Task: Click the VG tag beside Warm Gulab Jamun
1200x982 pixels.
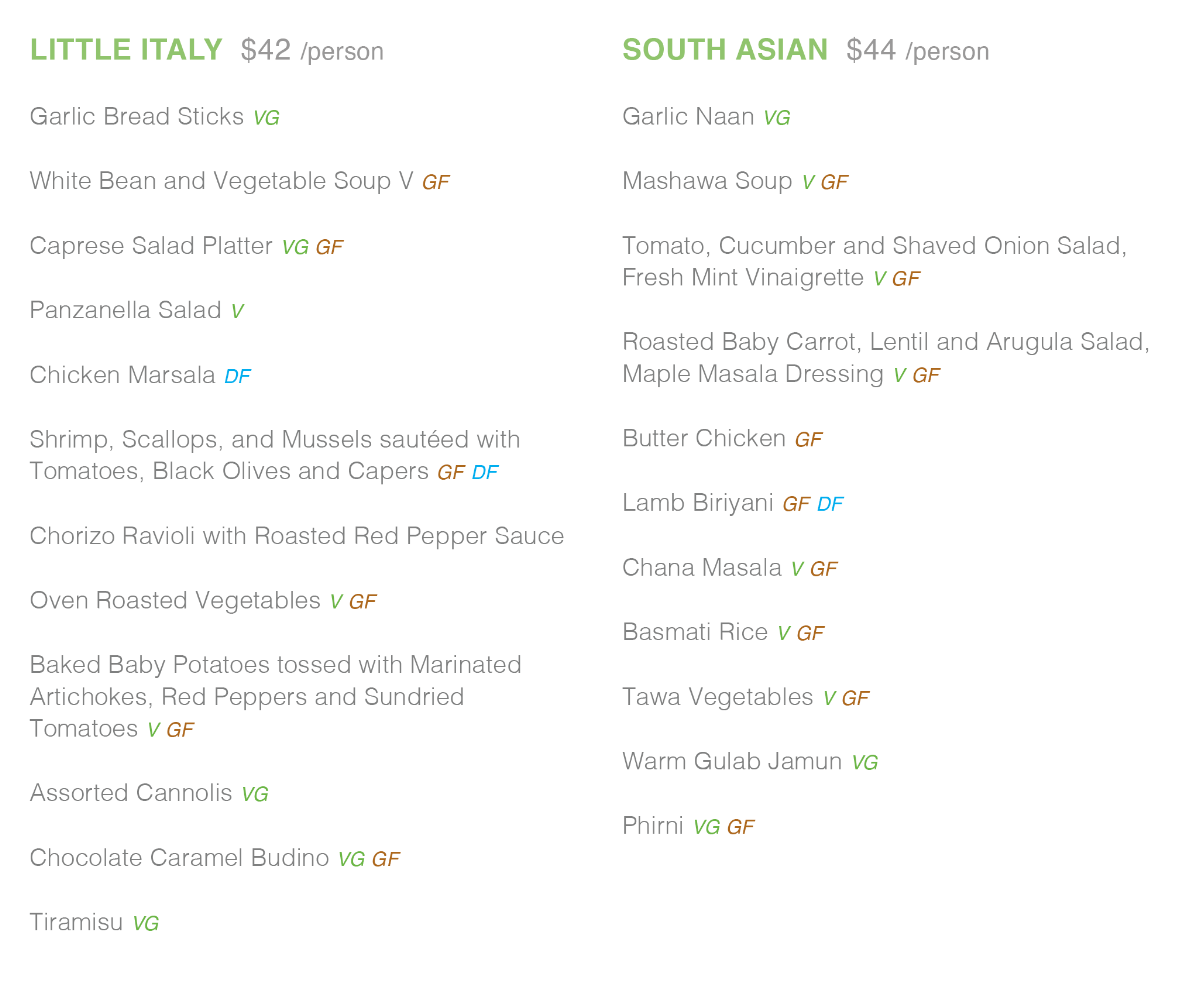Action: click(x=864, y=763)
